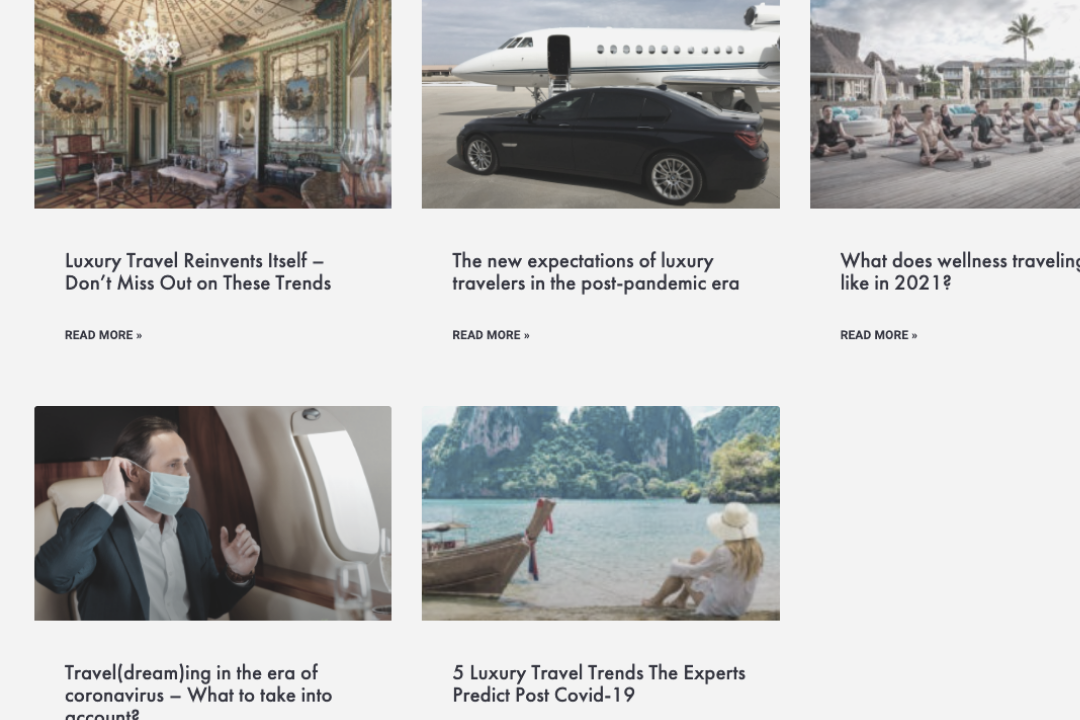Open the beach yoga class thumbnail
This screenshot has width=1080, height=720.
click(945, 104)
